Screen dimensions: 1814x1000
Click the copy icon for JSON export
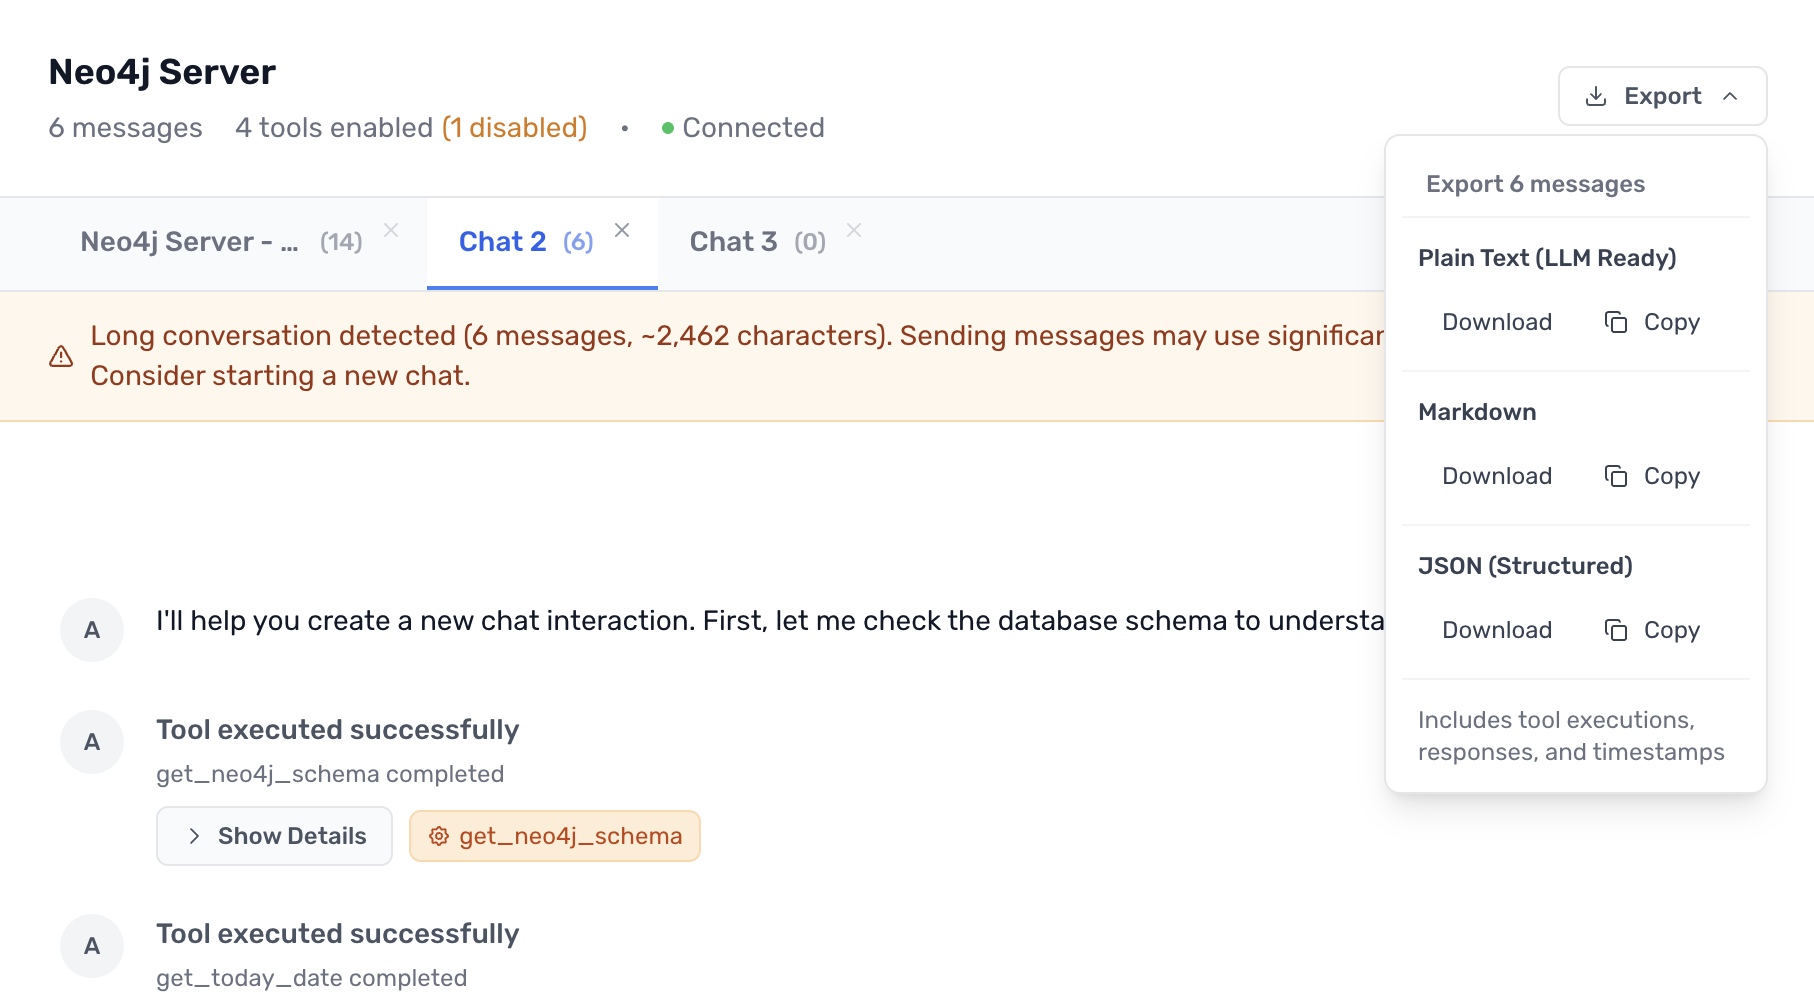(x=1616, y=630)
